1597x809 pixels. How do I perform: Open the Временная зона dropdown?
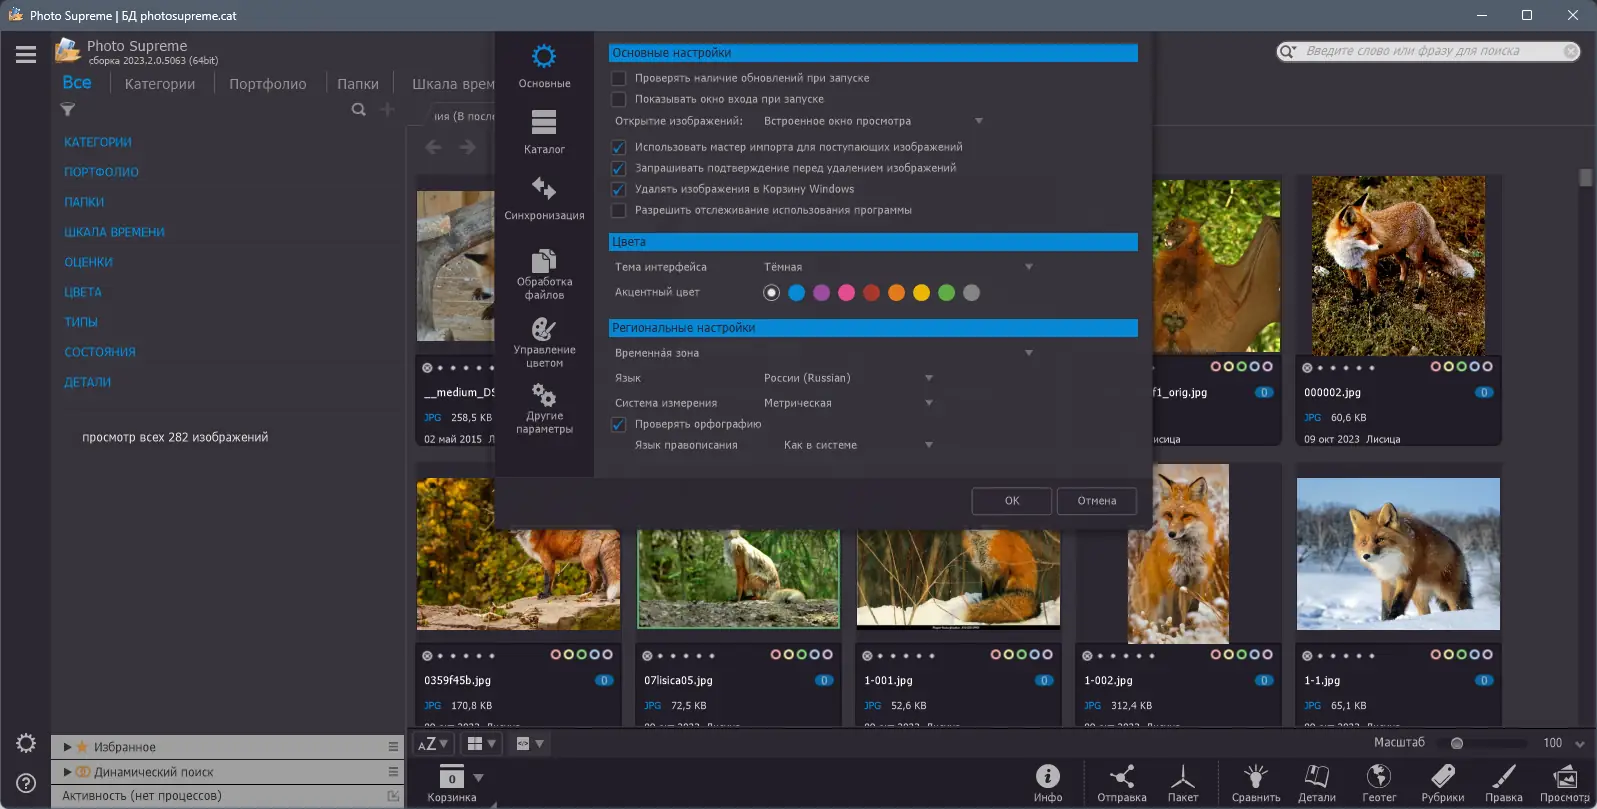[898, 353]
